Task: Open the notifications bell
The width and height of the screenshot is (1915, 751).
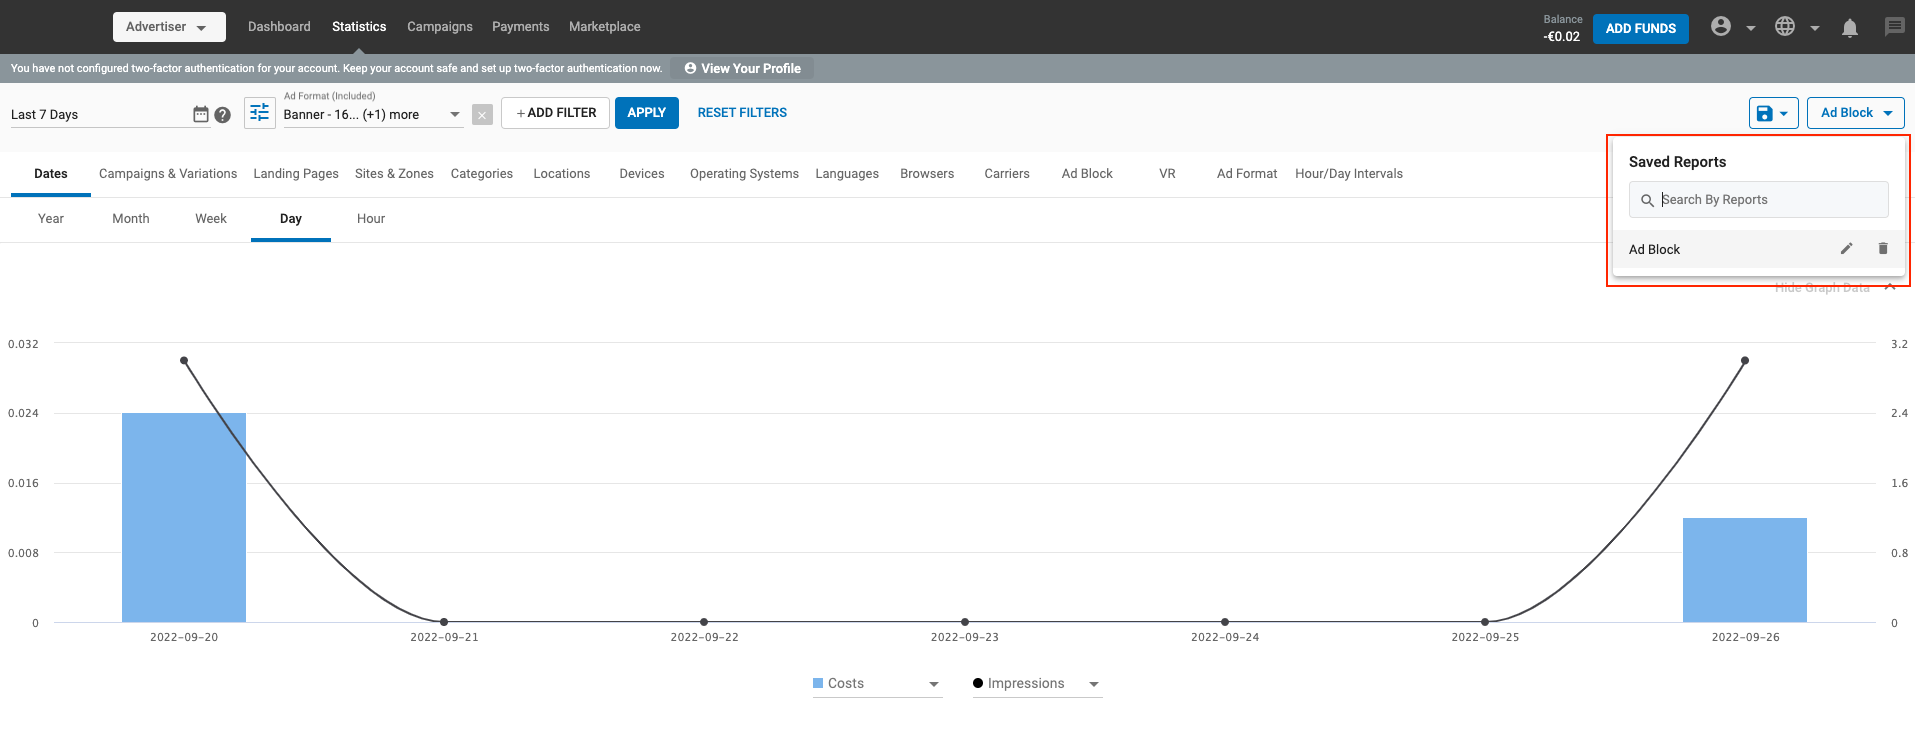Action: tap(1849, 28)
